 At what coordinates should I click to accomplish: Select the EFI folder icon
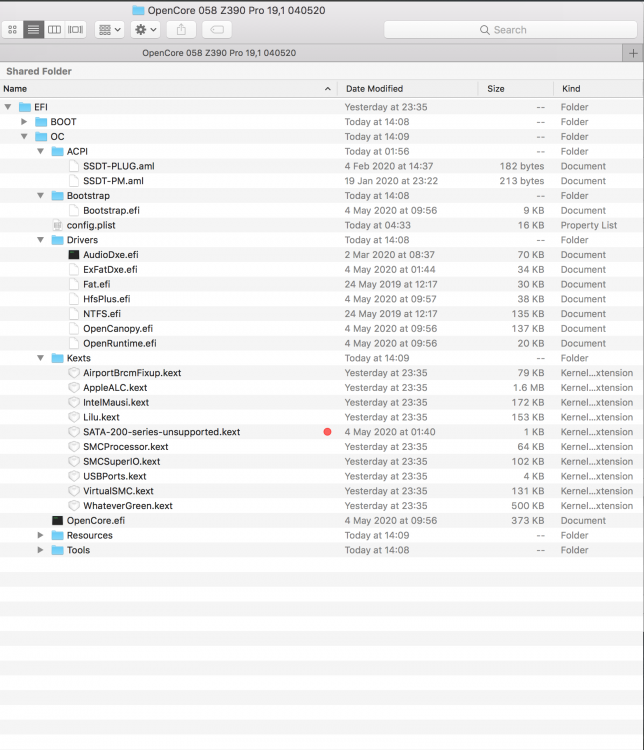[x=25, y=107]
